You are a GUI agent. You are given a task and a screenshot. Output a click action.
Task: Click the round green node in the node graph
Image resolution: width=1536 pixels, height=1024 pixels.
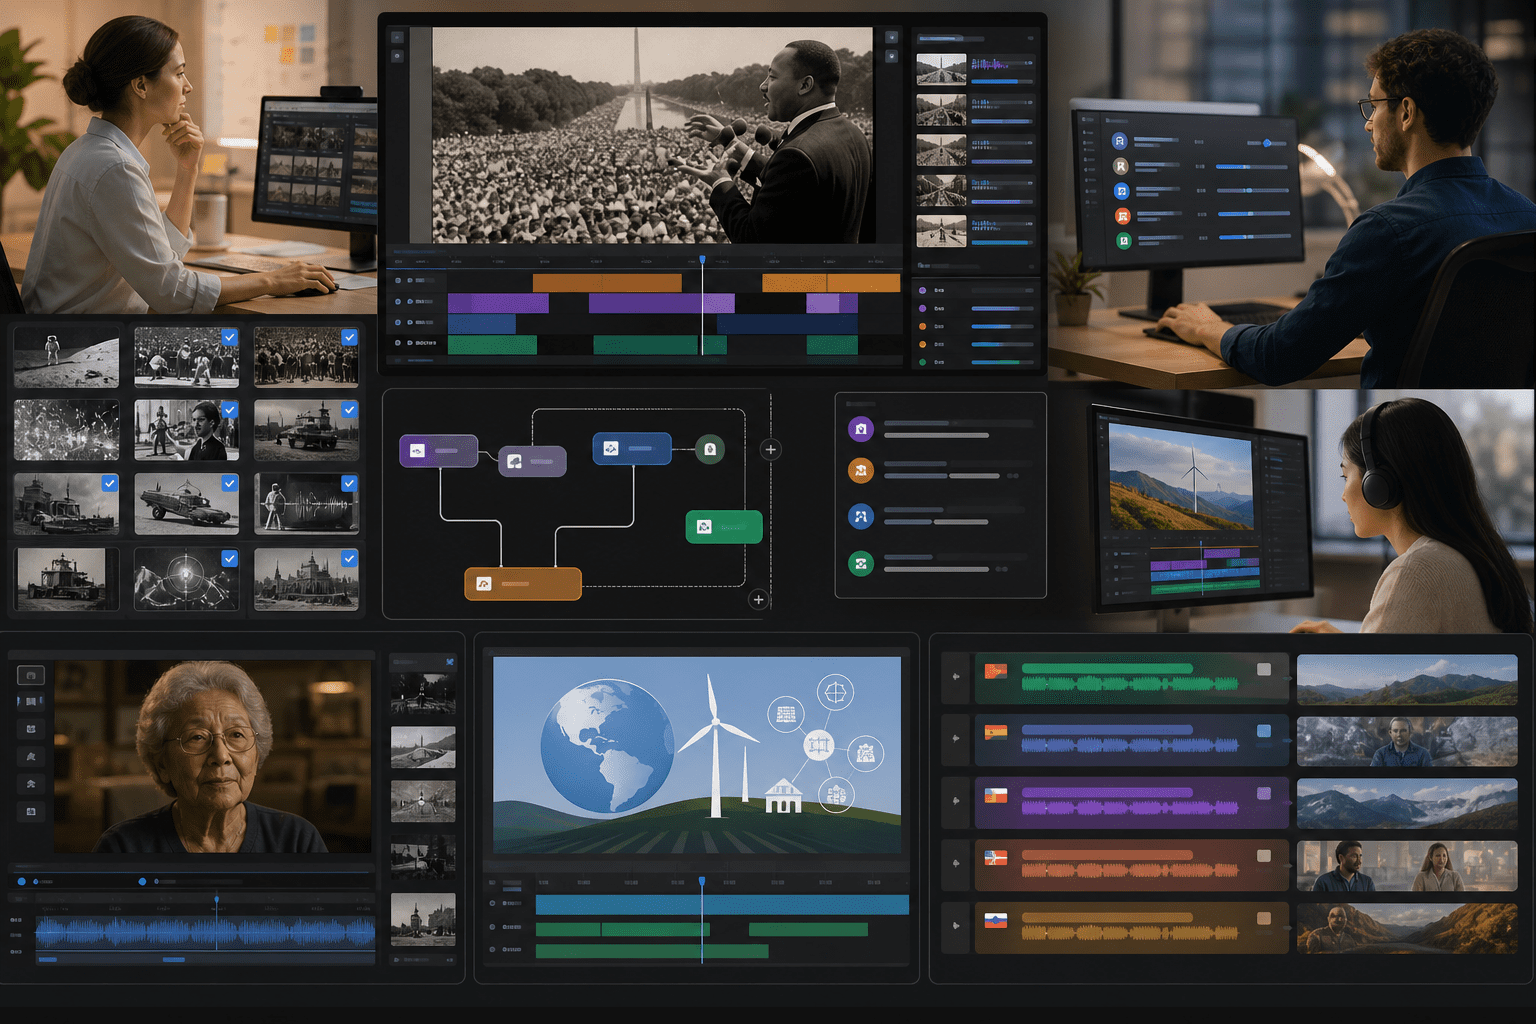710,449
